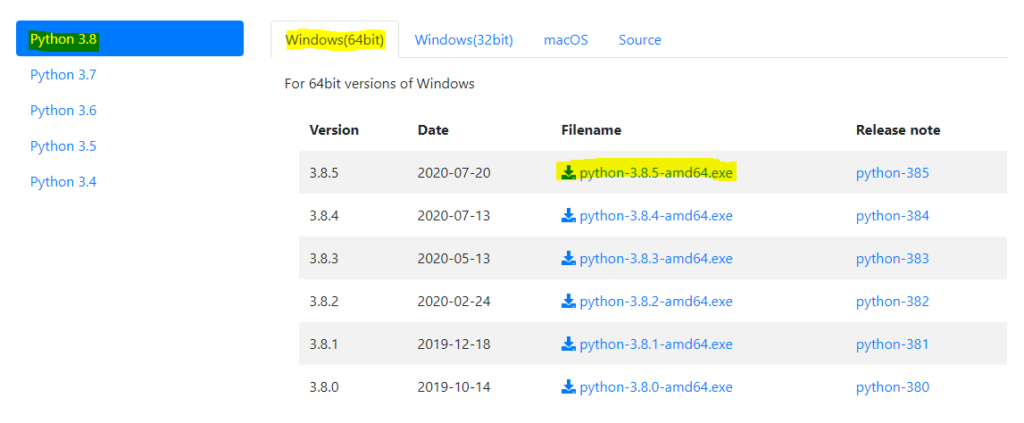The height and width of the screenshot is (423, 1024).
Task: Click download icon beside python-3.8.2-amd64.exe
Action: pyautogui.click(x=568, y=301)
